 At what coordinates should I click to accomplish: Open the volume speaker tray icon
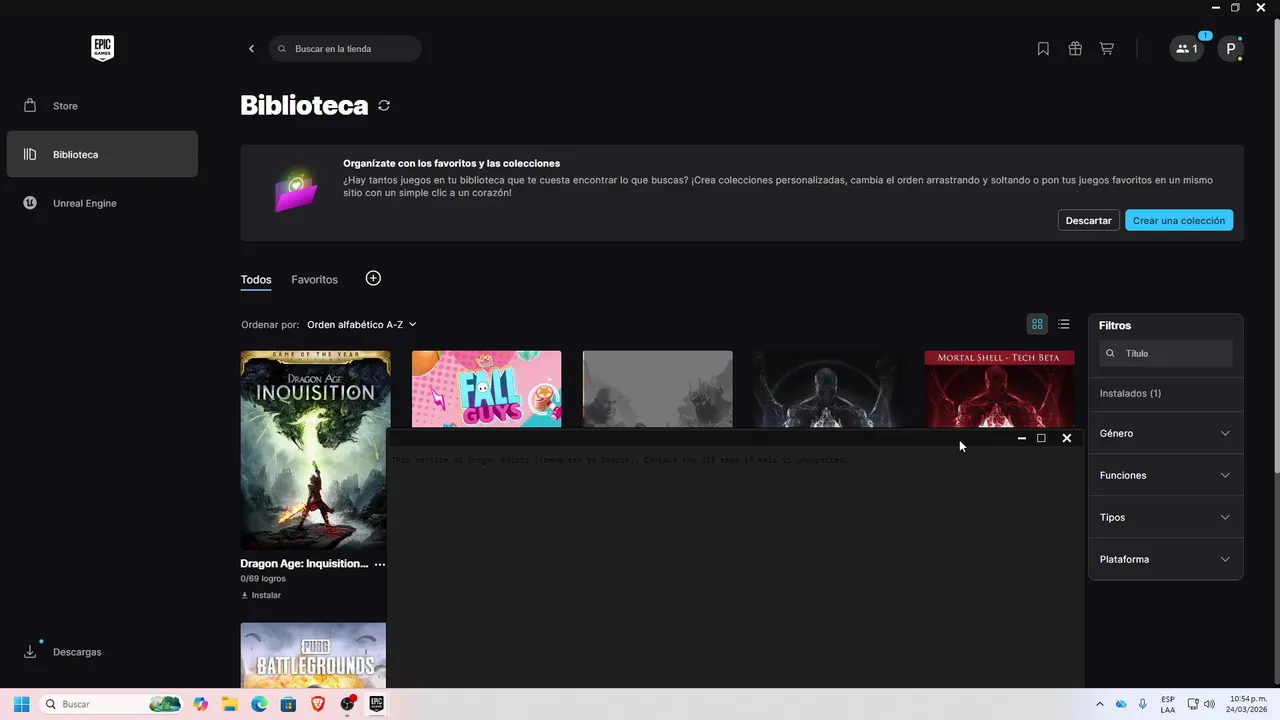(x=1209, y=704)
